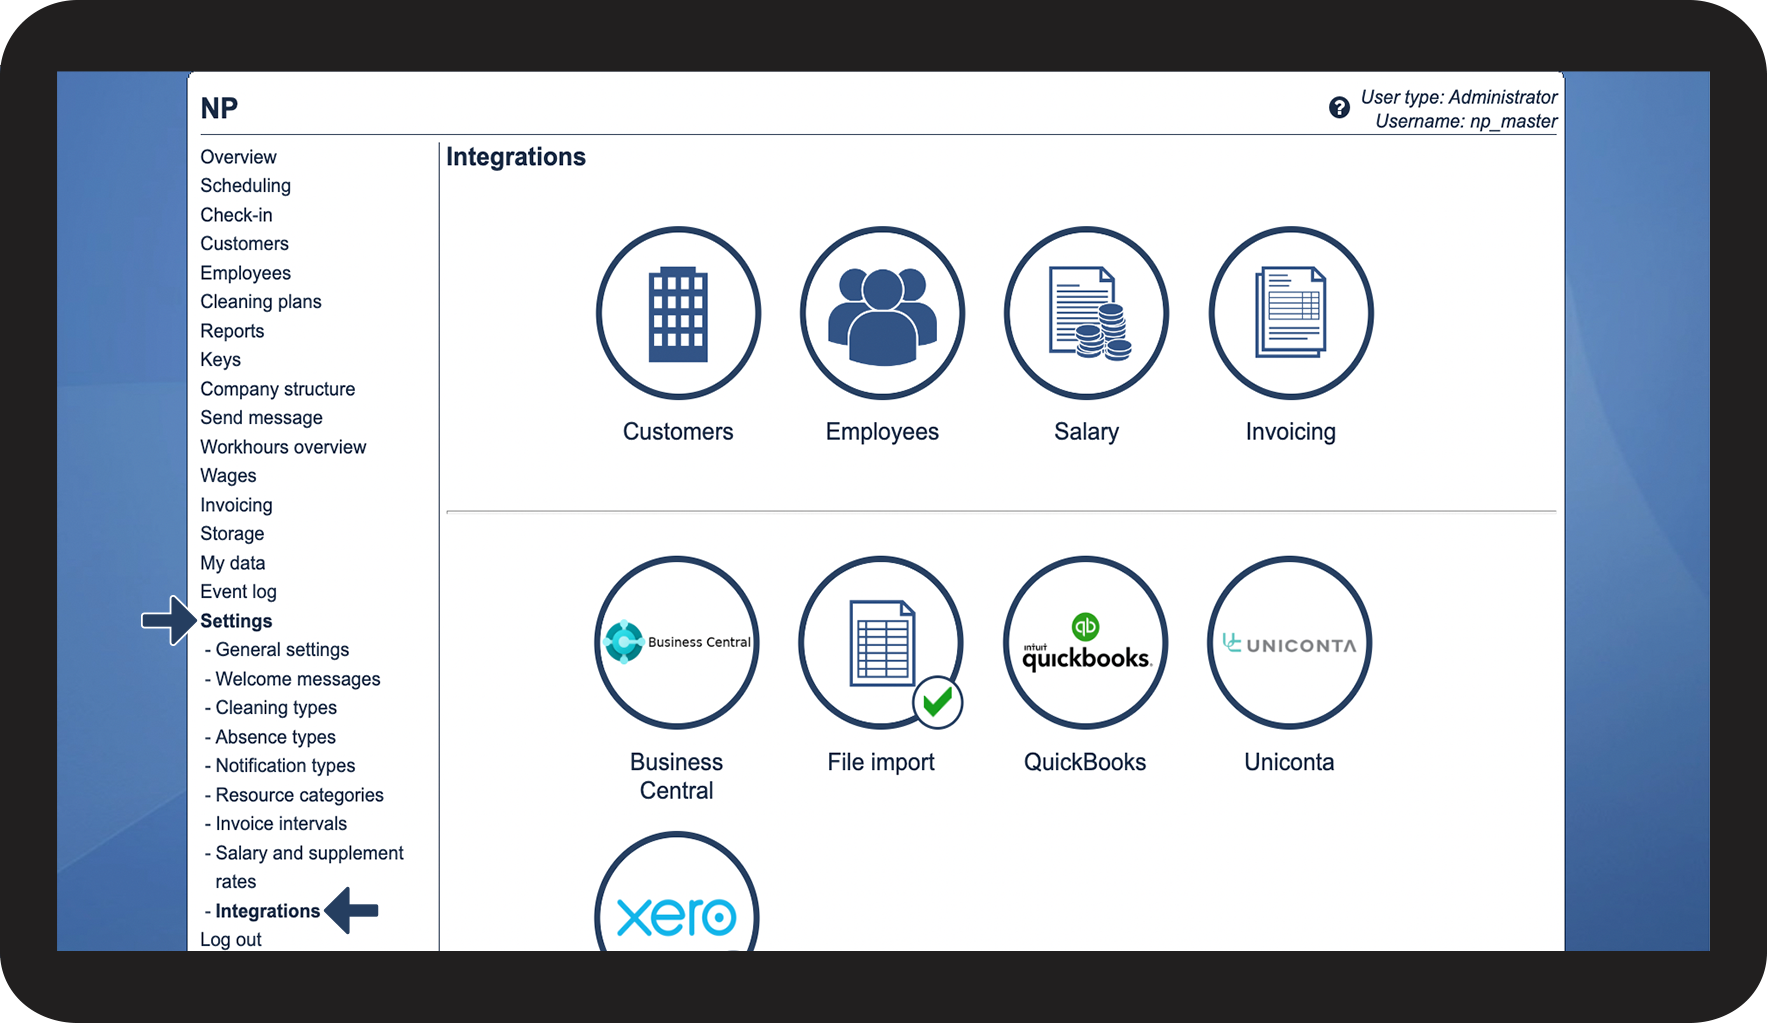
Task: Select the Business Central integration icon
Action: coord(677,643)
